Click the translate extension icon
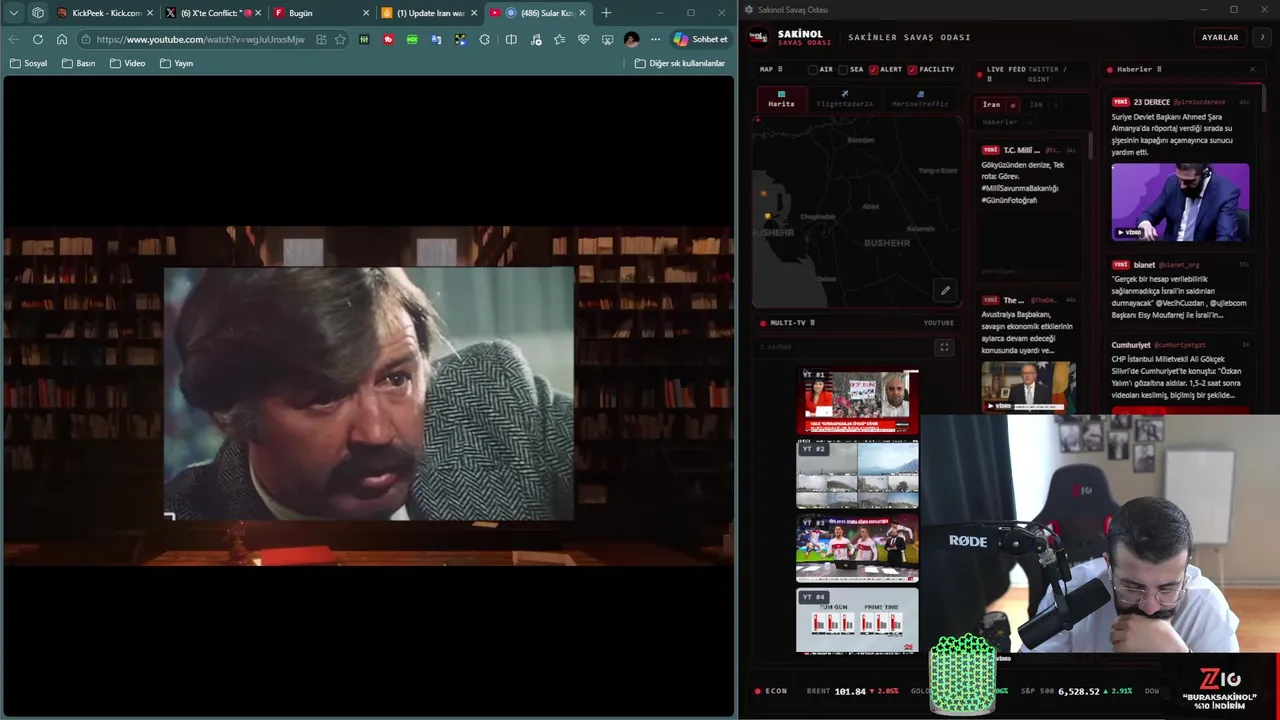The image size is (1280, 720). coord(436,39)
